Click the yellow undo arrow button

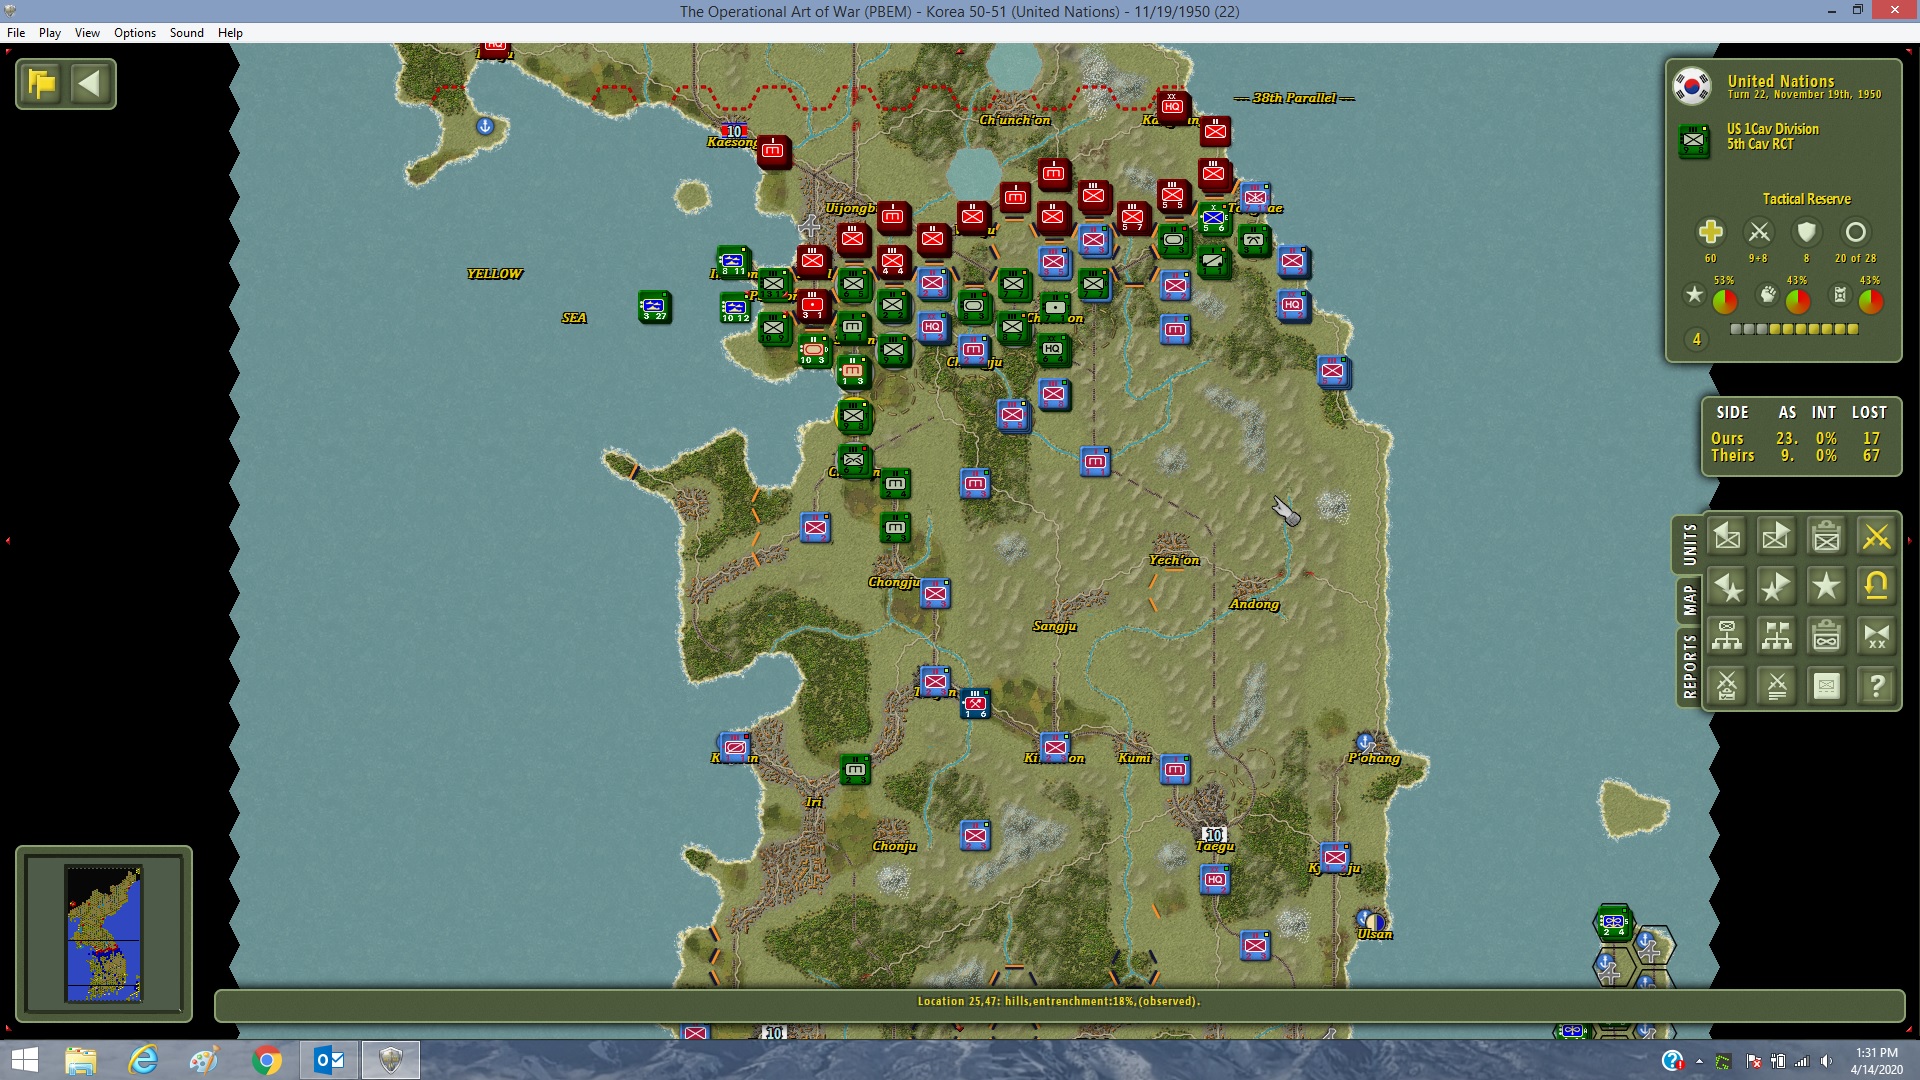(1876, 586)
